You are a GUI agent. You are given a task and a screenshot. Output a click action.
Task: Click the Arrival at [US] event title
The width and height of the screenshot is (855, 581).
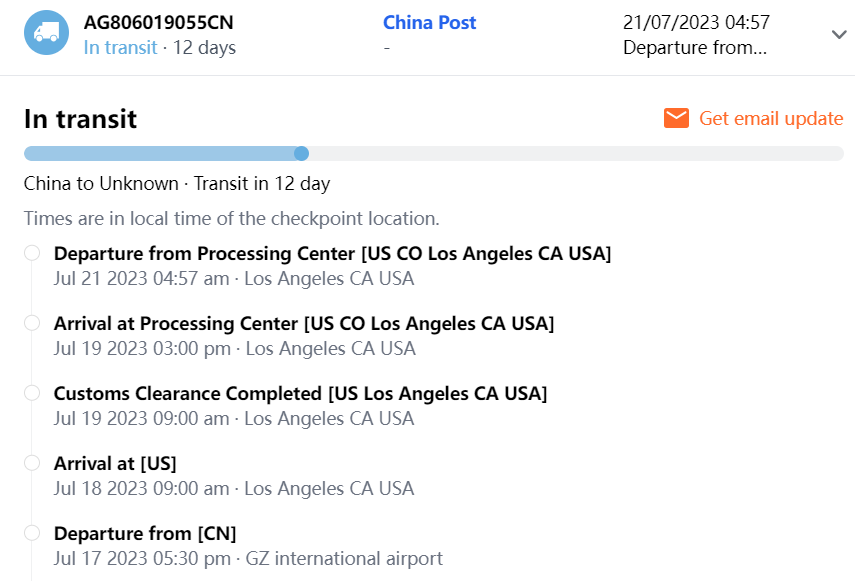(115, 464)
